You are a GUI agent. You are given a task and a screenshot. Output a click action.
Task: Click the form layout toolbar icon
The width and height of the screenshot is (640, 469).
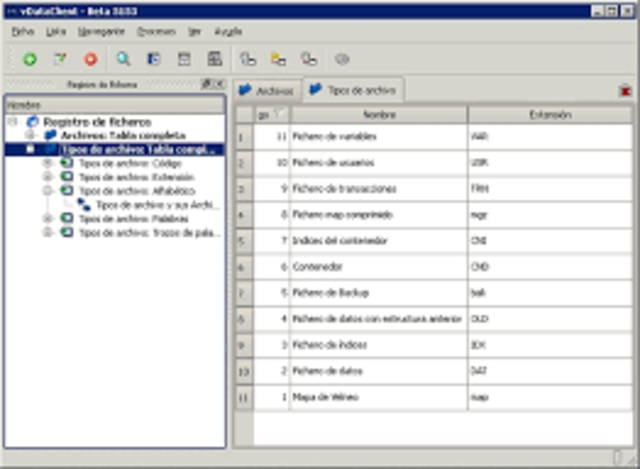pyautogui.click(x=184, y=59)
